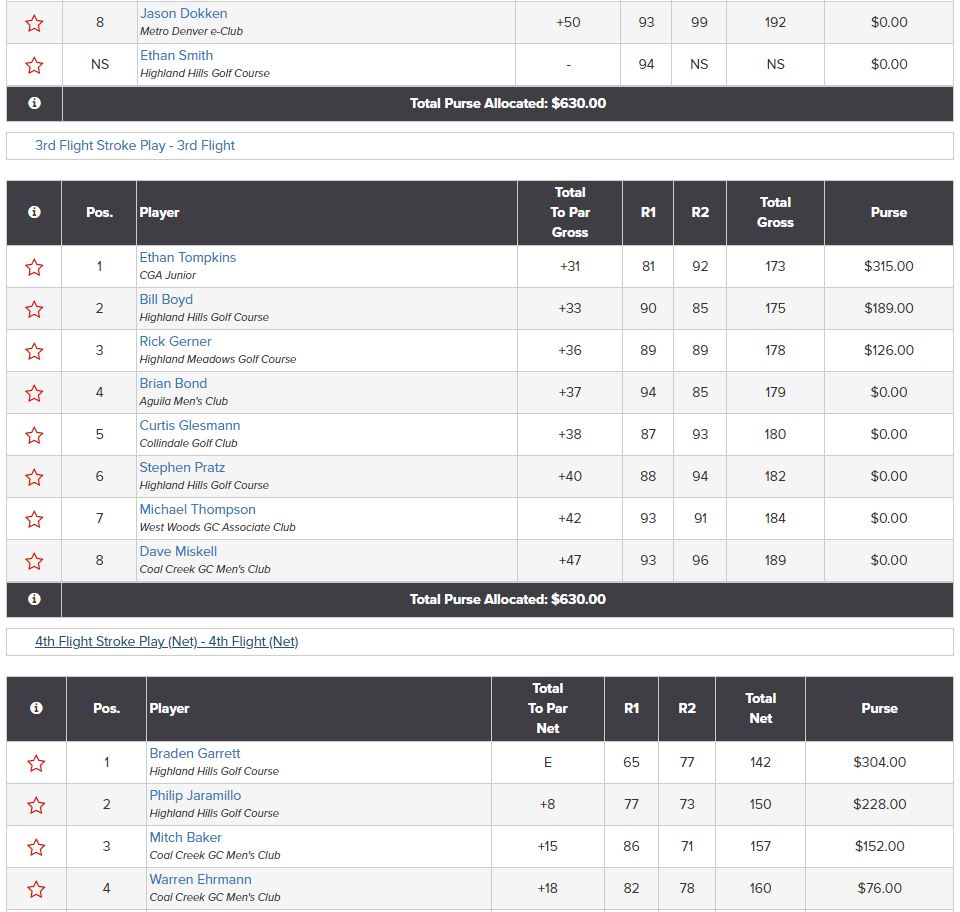
Task: Star Bill Boyd's row
Action: (x=34, y=309)
